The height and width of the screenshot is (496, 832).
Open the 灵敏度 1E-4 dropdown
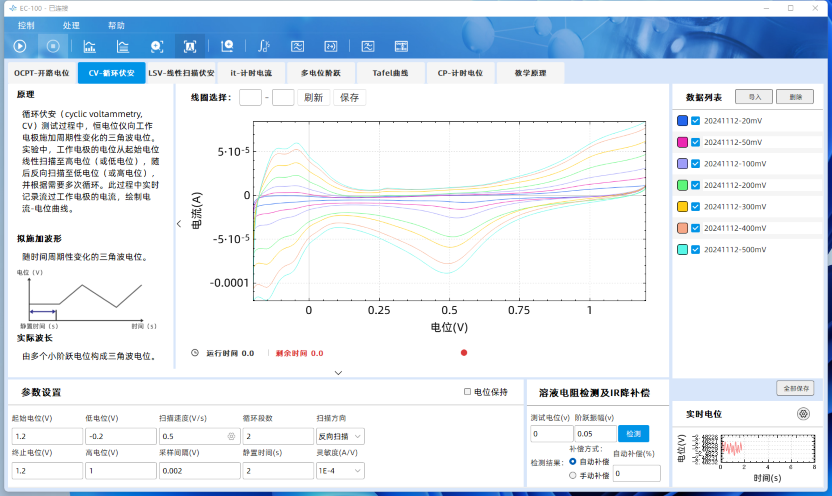point(340,470)
